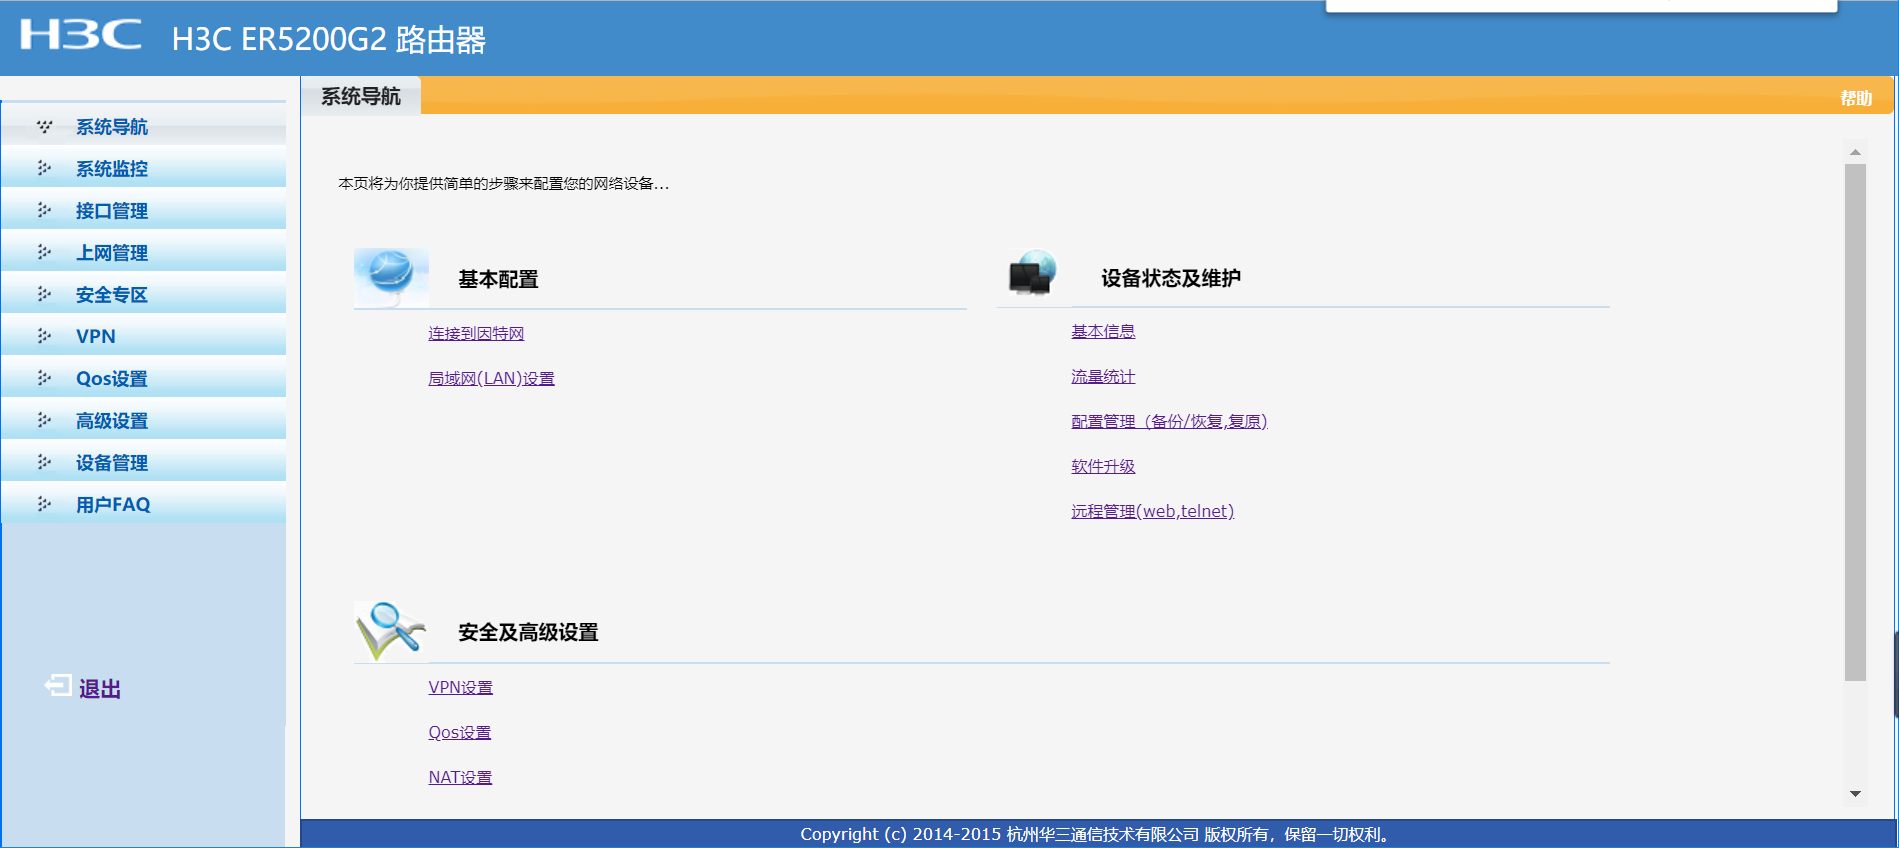This screenshot has width=1899, height=848.
Task: Click the exit icon next to 退出
Action: [x=58, y=686]
